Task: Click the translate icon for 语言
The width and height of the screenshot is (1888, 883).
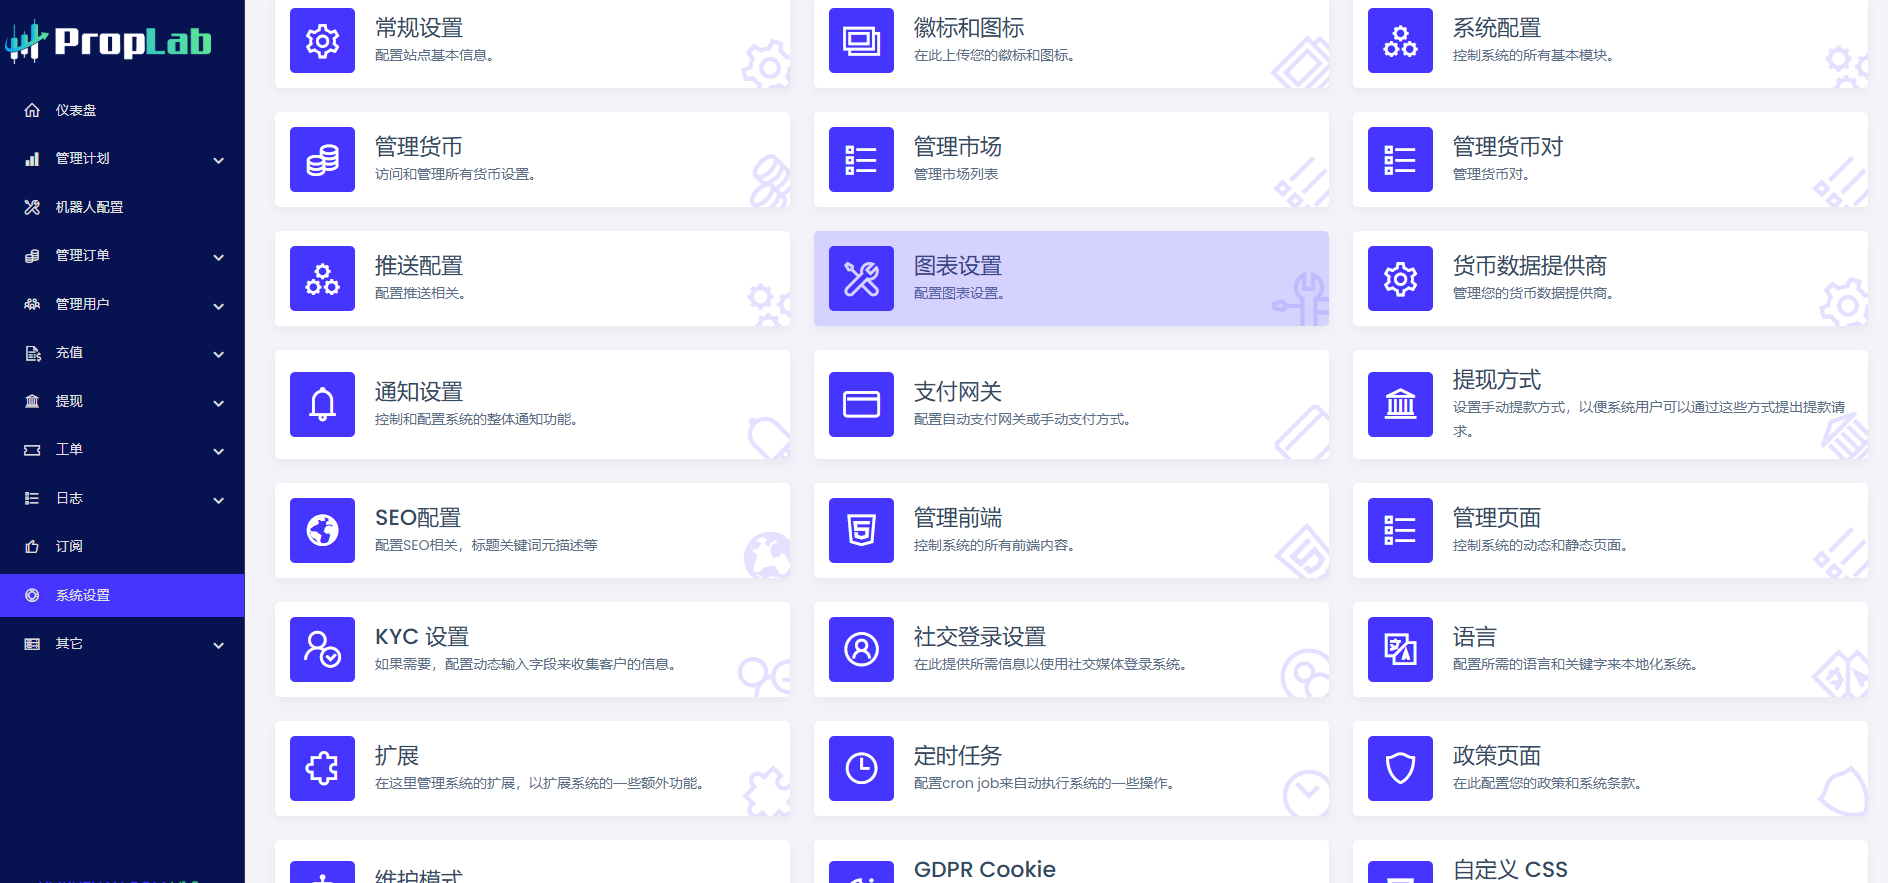Action: (1400, 650)
